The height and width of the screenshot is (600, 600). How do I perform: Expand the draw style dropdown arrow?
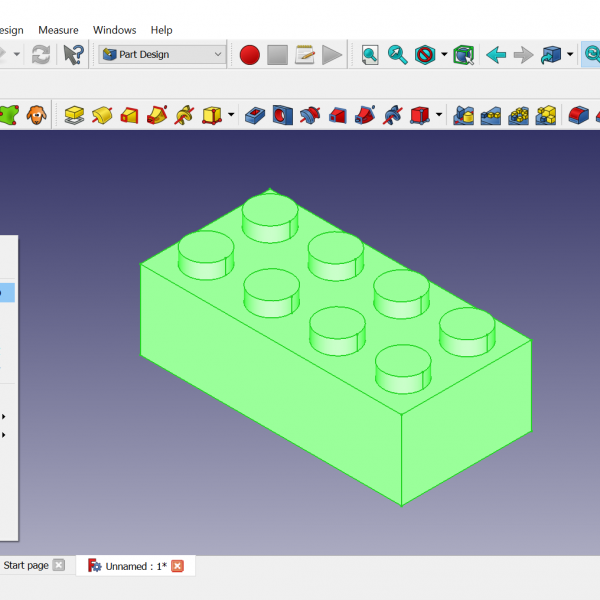click(x=443, y=55)
